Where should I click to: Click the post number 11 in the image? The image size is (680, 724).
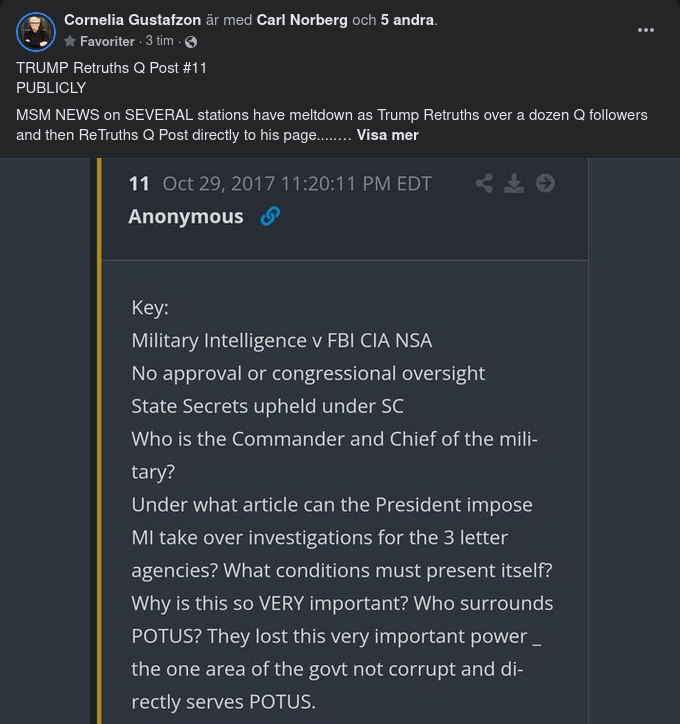tap(139, 183)
